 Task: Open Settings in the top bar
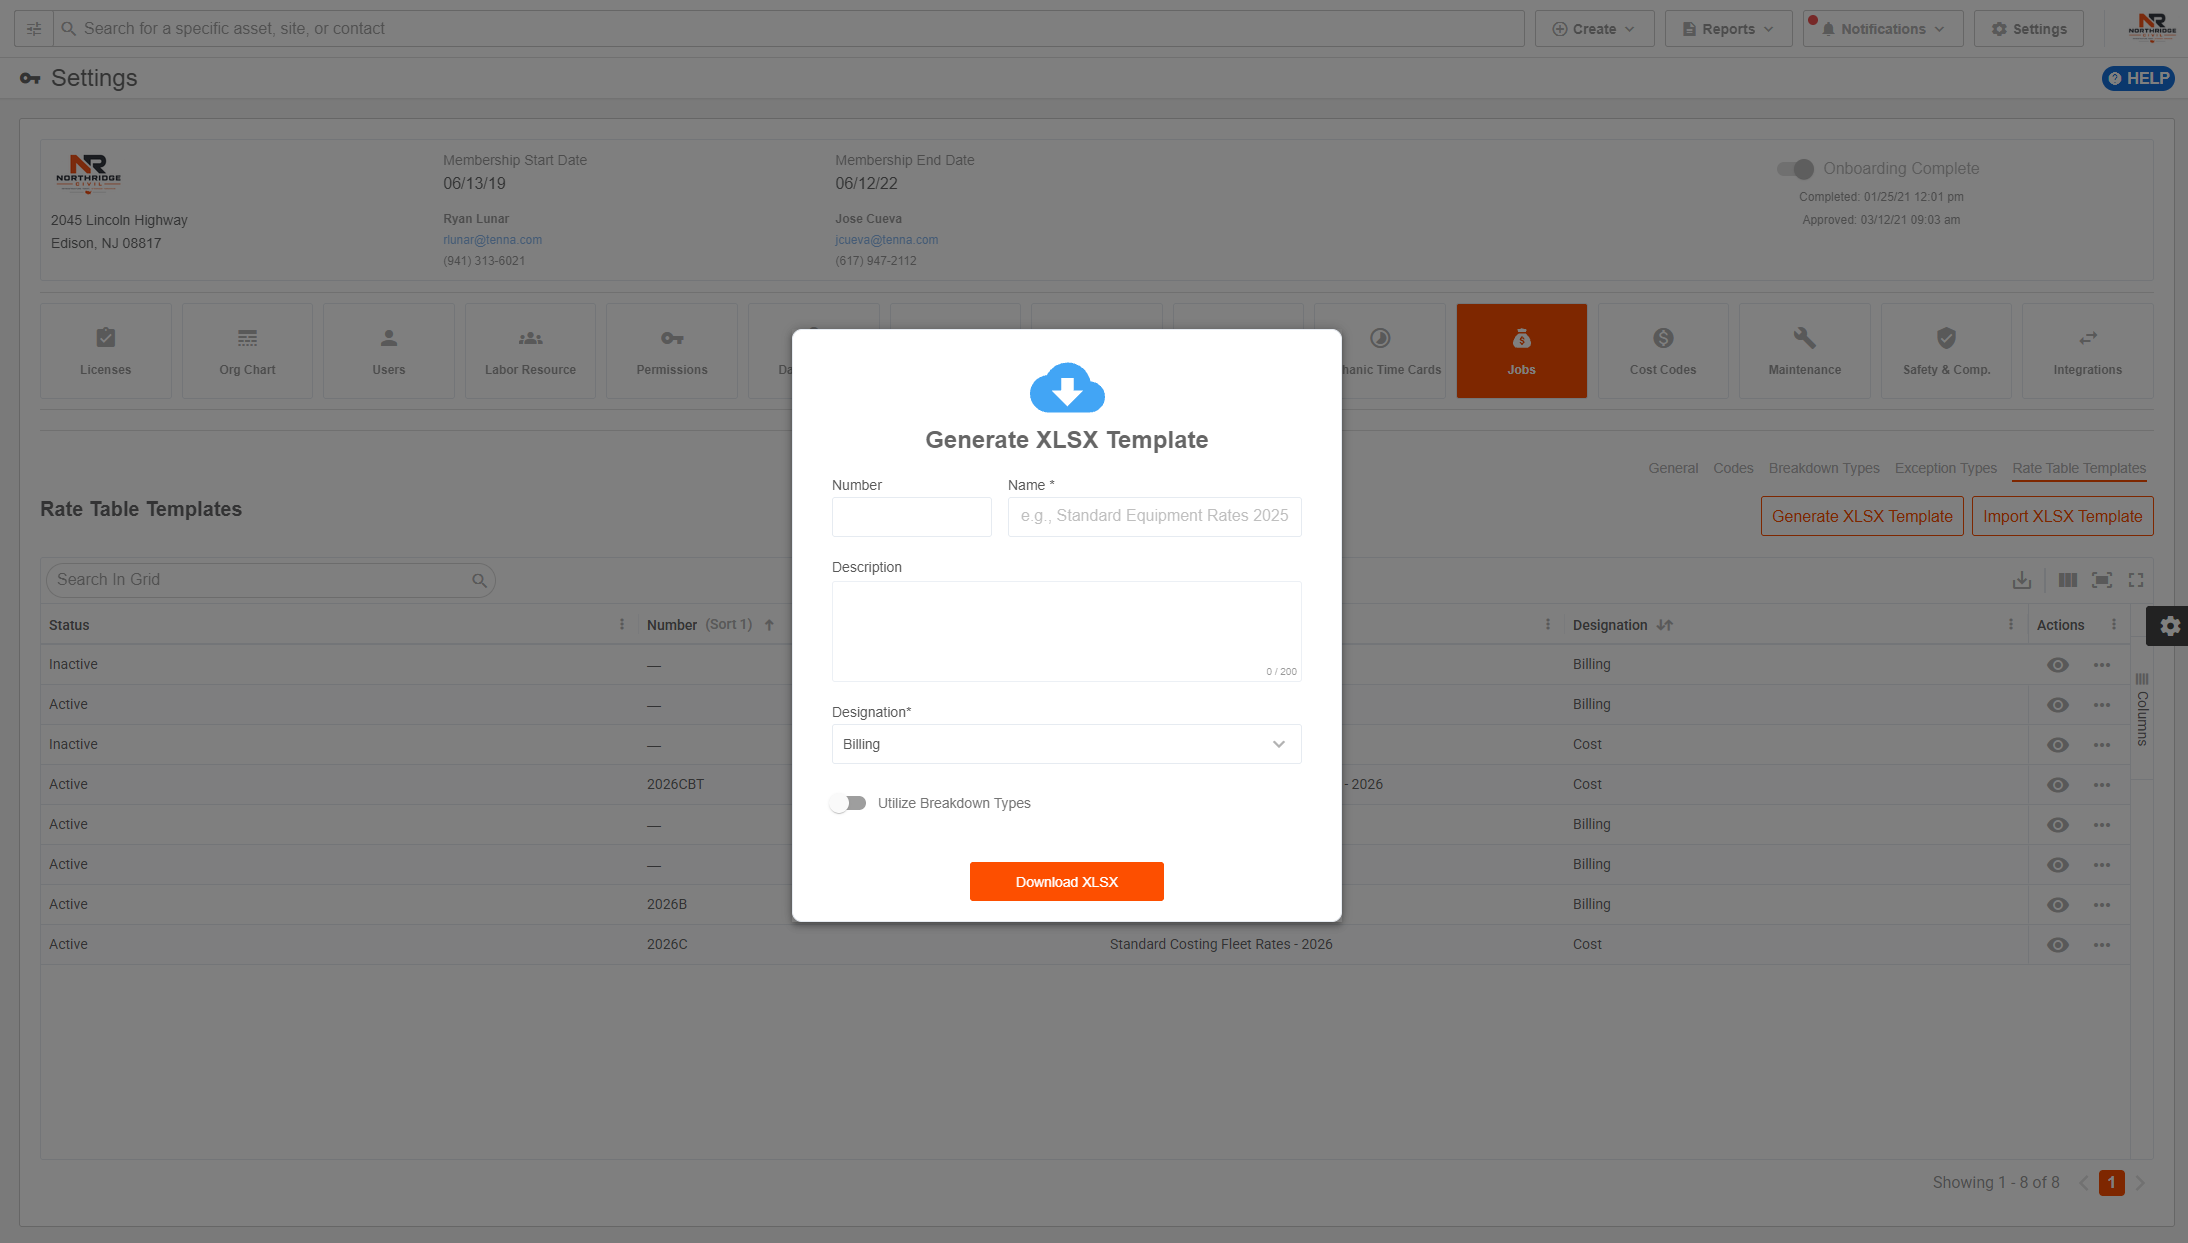coord(2028,29)
